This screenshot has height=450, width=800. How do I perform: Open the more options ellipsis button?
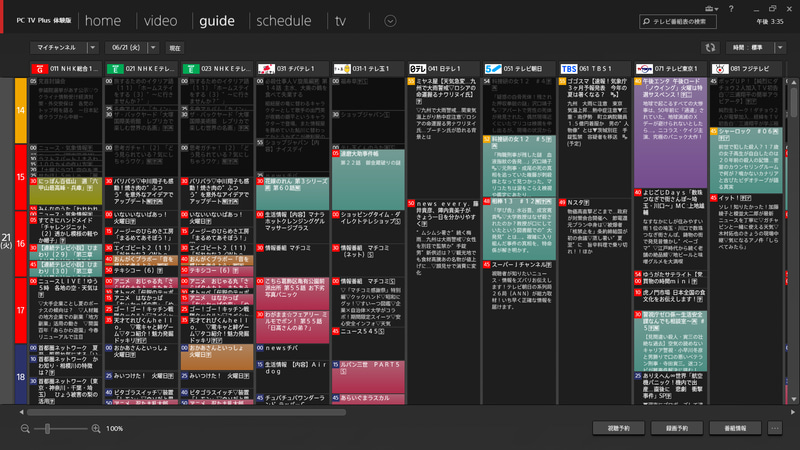[x=775, y=429]
